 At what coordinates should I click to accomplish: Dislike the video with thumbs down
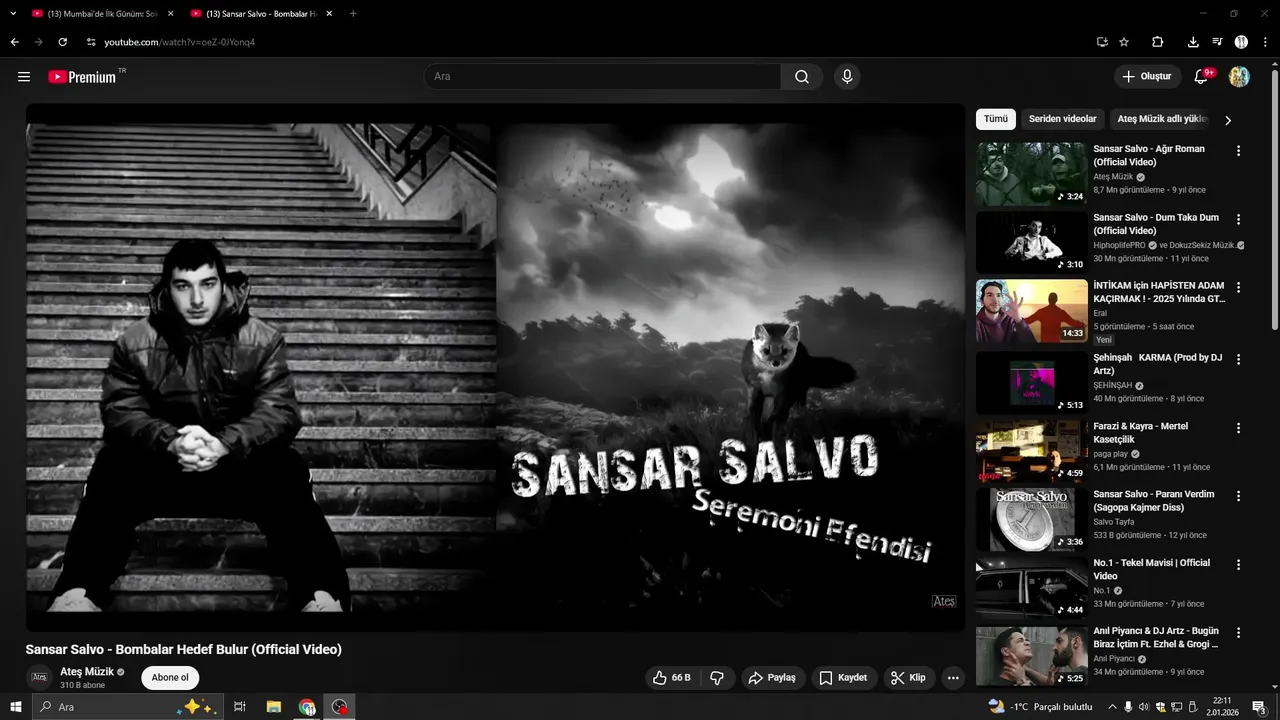[x=717, y=678]
